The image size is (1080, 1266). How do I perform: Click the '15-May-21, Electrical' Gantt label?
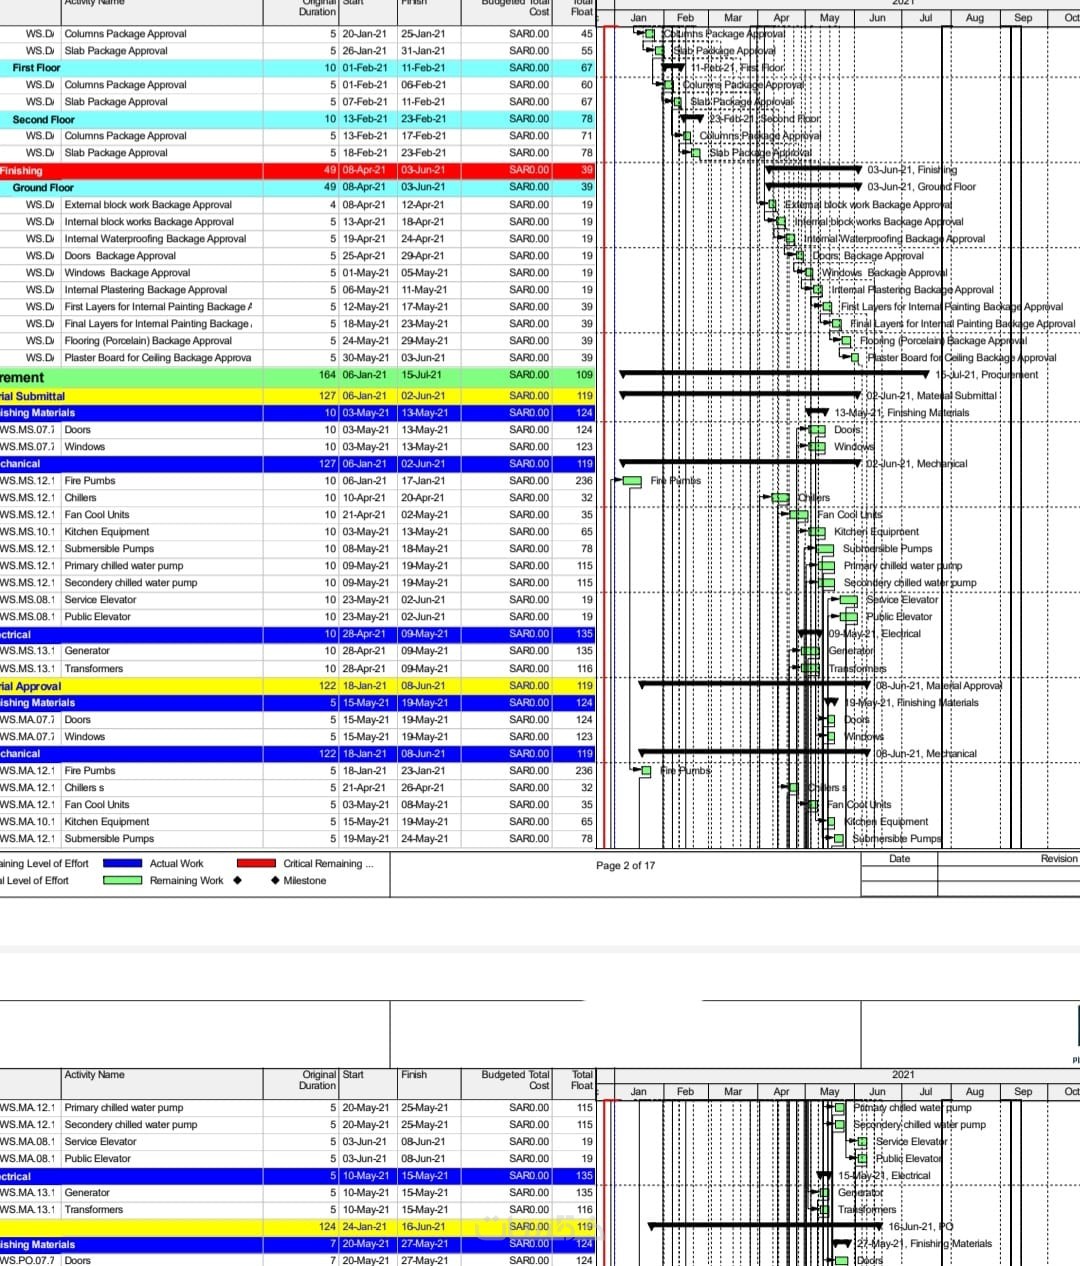pos(884,1176)
